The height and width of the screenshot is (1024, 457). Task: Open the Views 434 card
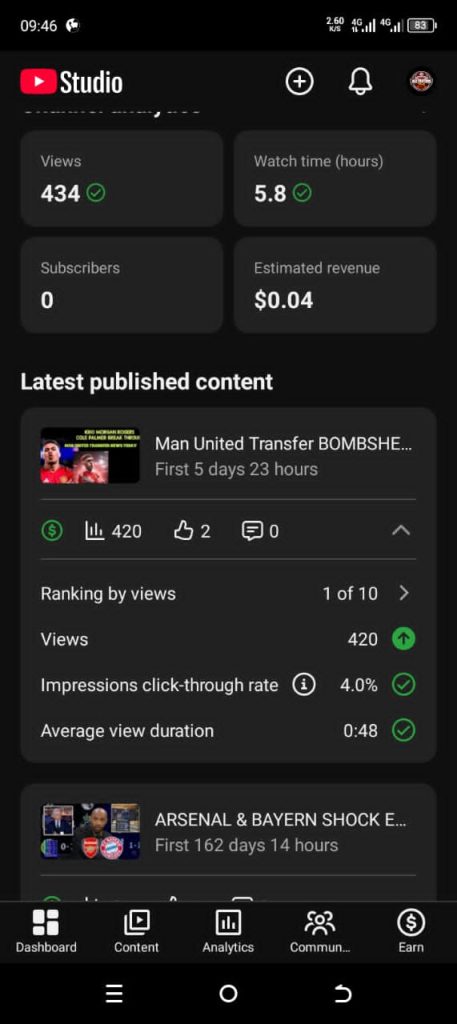(x=121, y=179)
